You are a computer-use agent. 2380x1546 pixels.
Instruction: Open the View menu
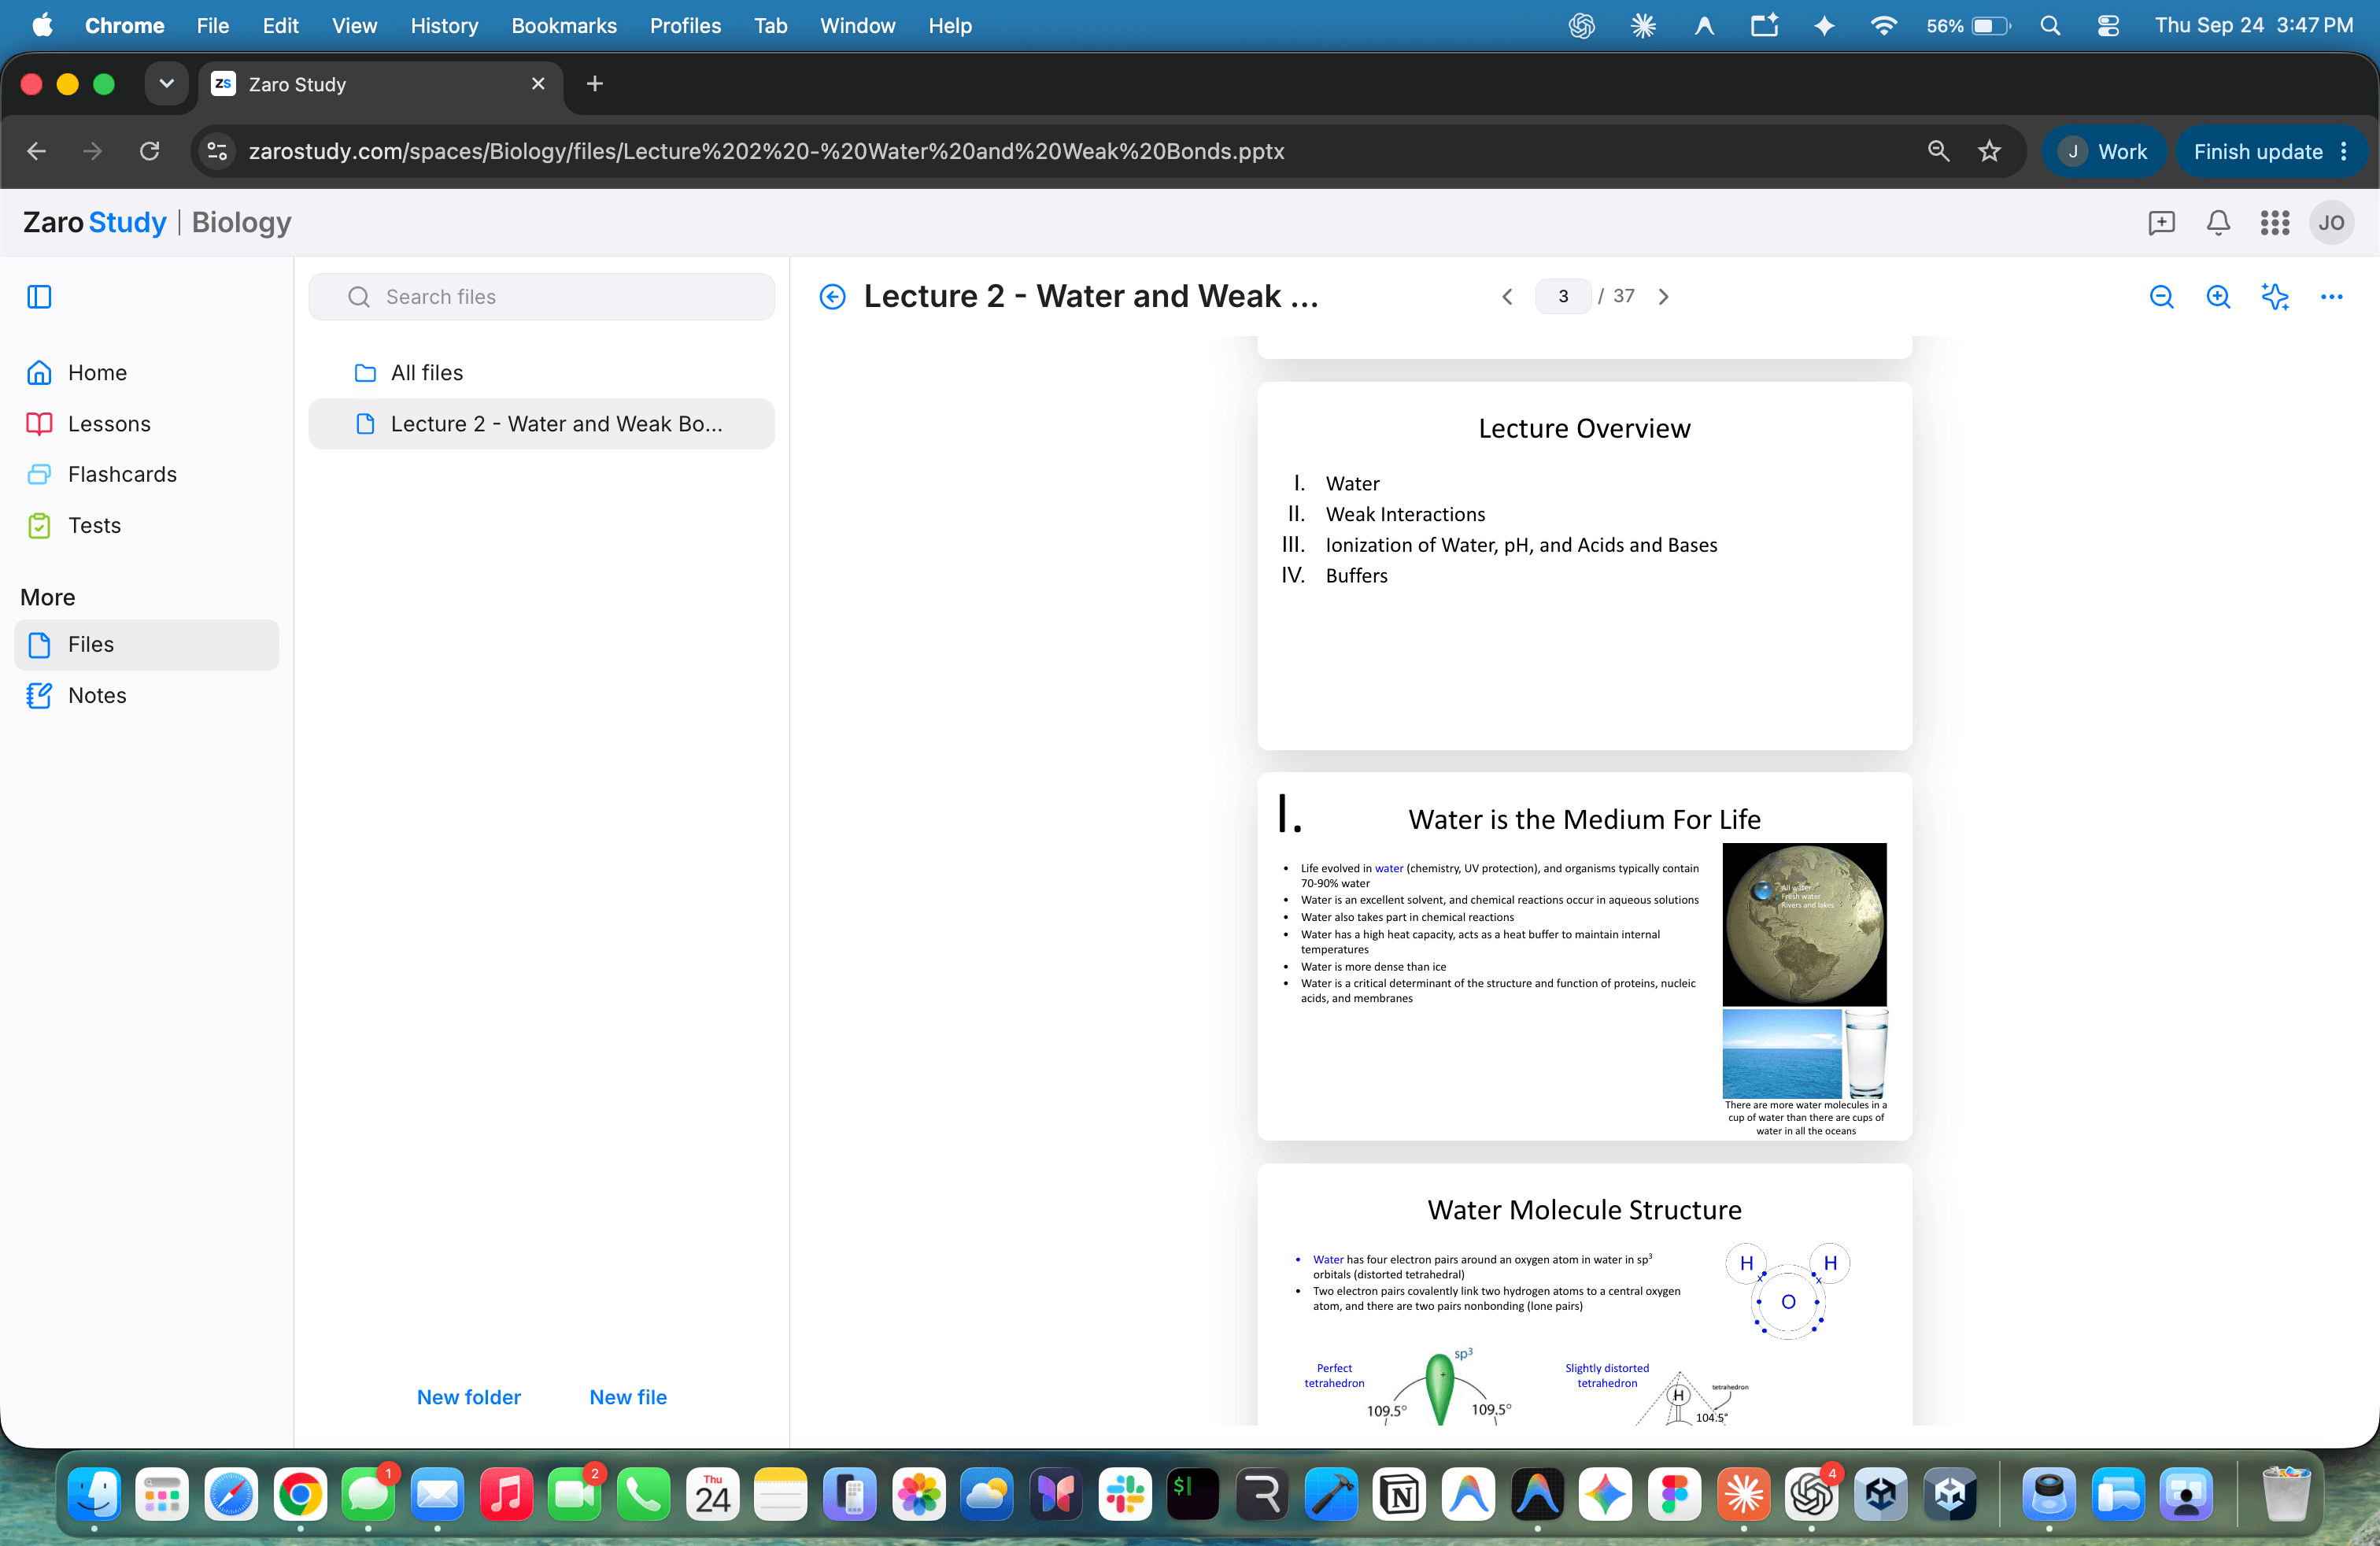point(354,26)
